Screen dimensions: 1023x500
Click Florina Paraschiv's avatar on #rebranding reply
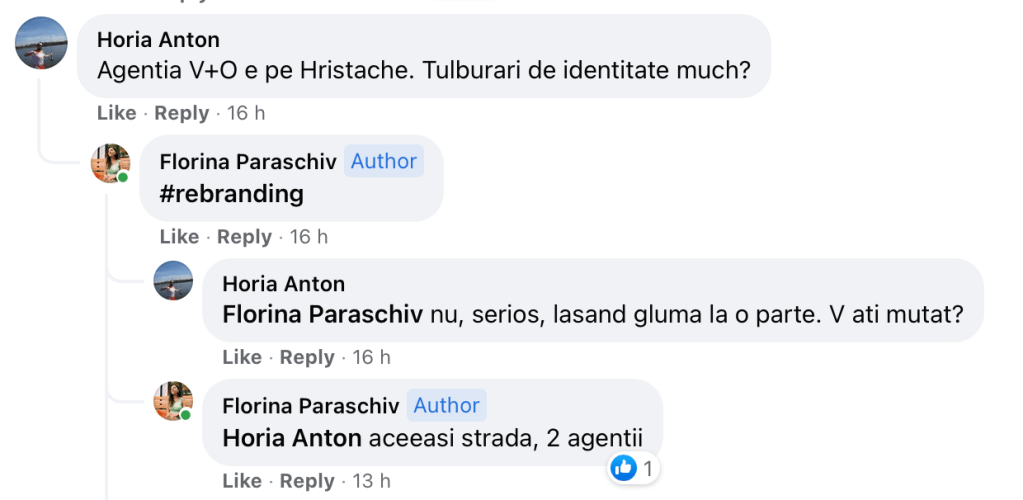click(110, 163)
